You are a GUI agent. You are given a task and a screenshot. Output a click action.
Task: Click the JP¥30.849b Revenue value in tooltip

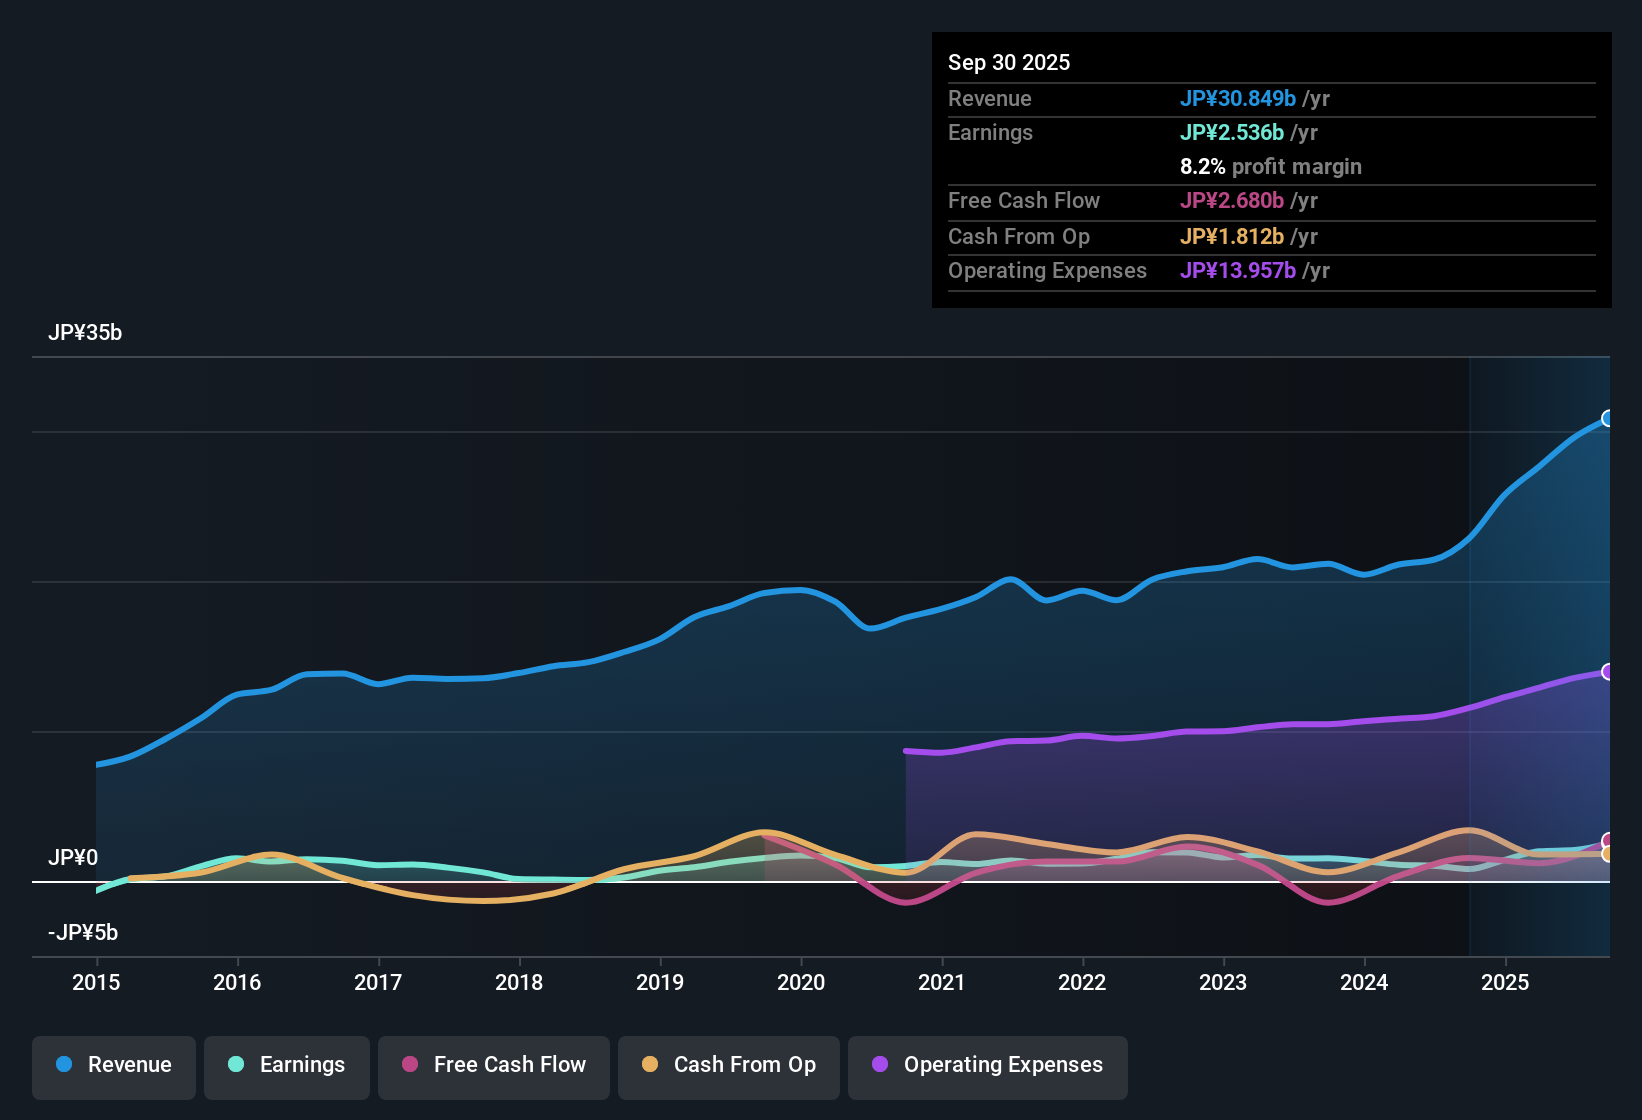coord(1238,98)
